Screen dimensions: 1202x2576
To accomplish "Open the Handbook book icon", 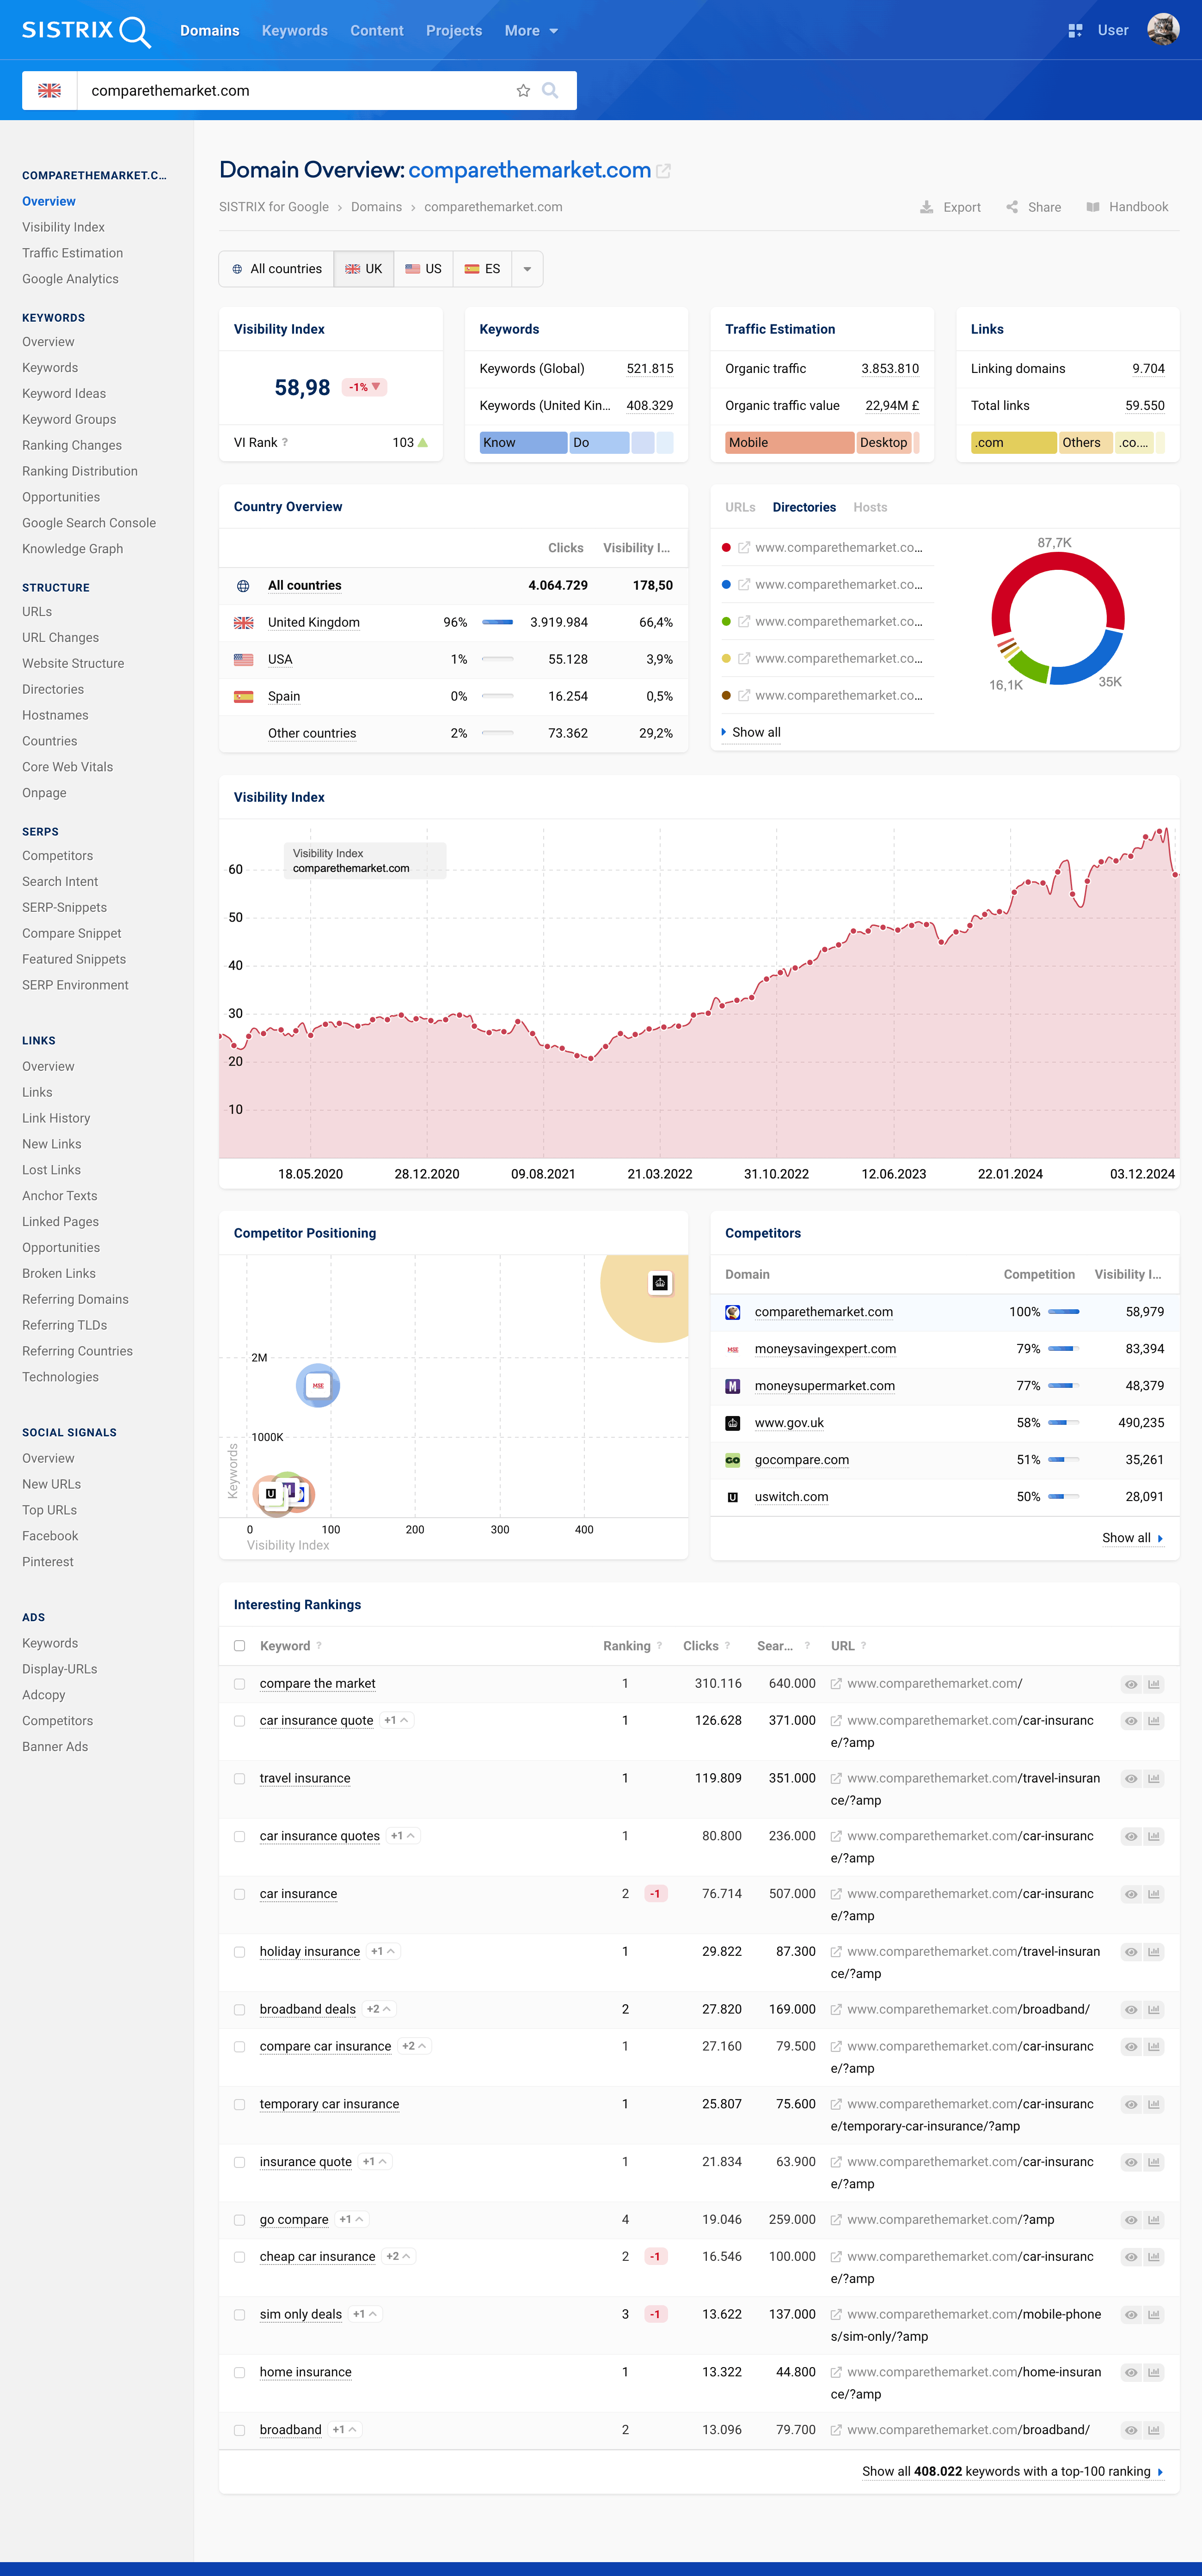I will tap(1093, 207).
